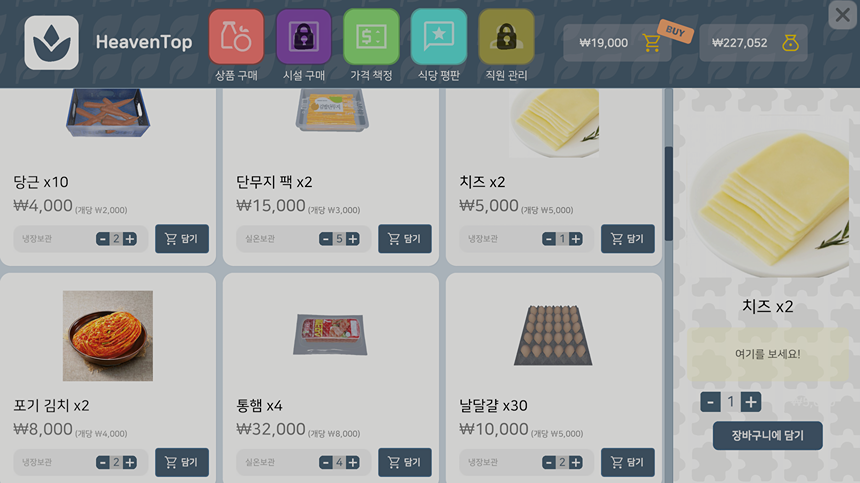This screenshot has width=860, height=483.
Task: Open the locked 직원 관리 staff icon
Action: 506,37
